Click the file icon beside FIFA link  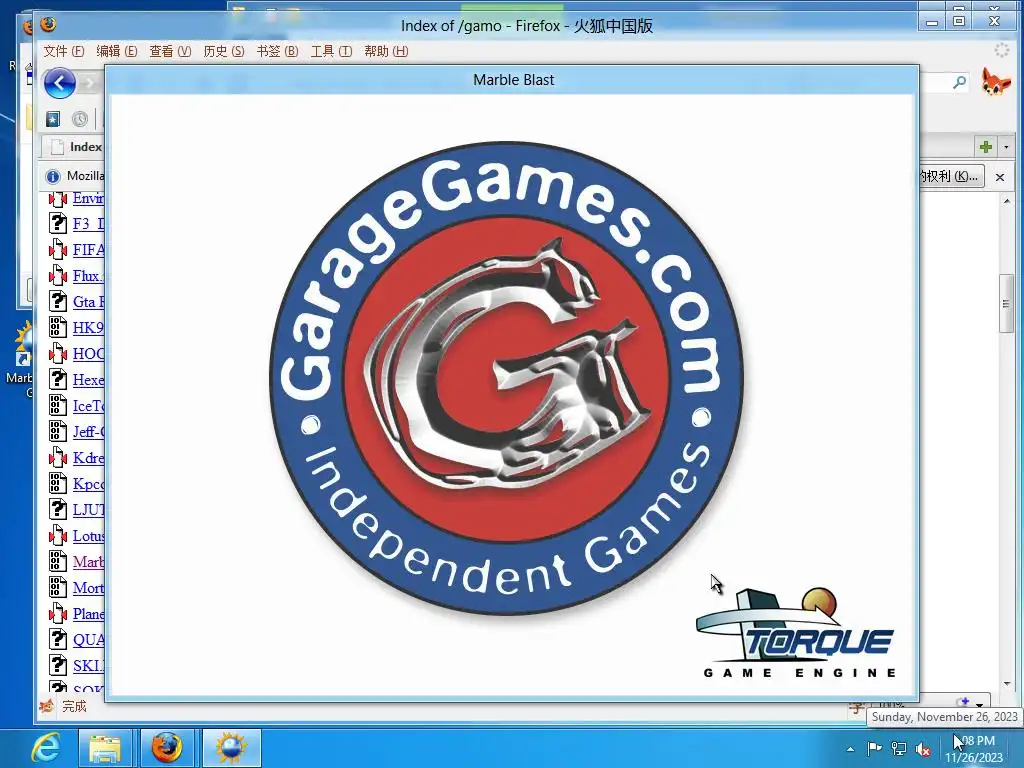click(x=57, y=249)
